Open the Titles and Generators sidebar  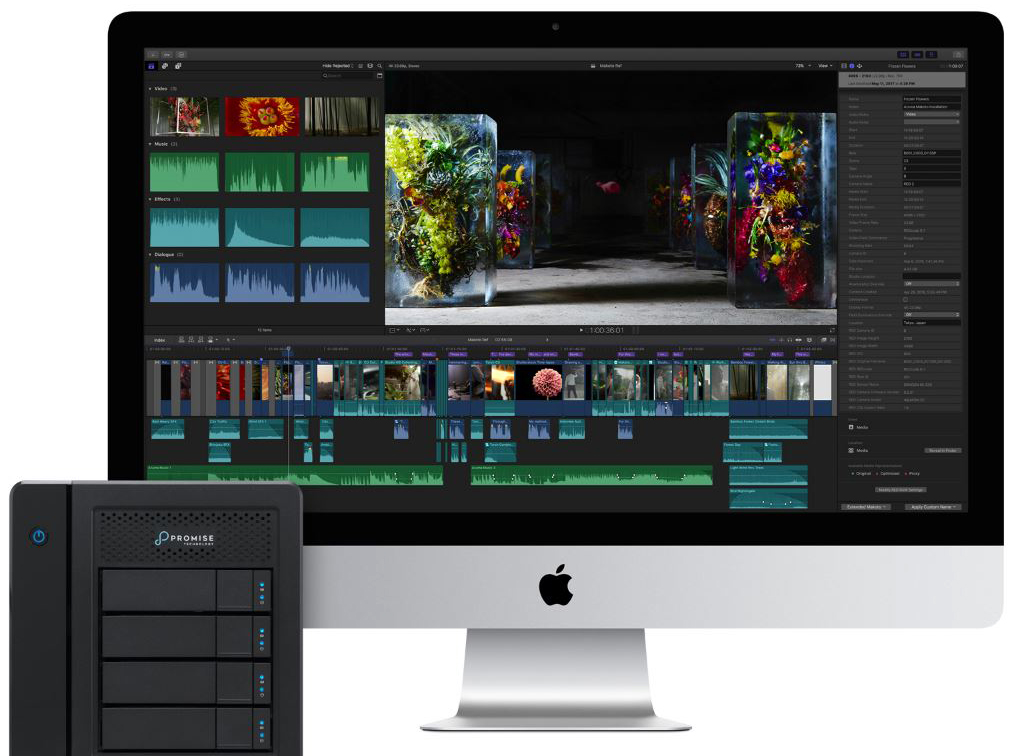point(178,66)
